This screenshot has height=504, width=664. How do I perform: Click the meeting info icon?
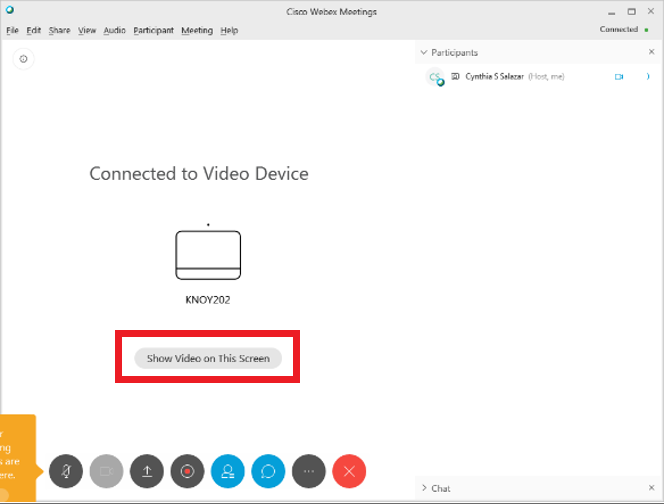pyautogui.click(x=24, y=59)
